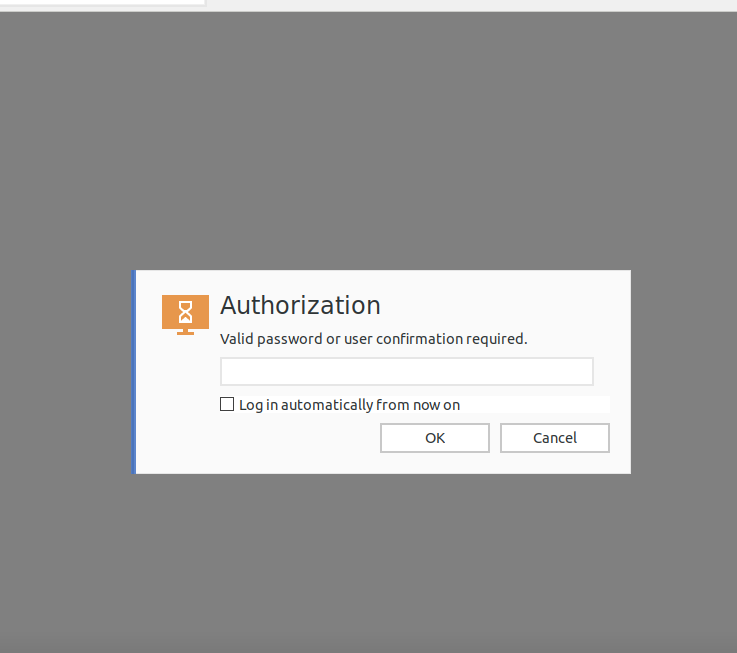Click the gray area left of the dialog

[x=65, y=371]
